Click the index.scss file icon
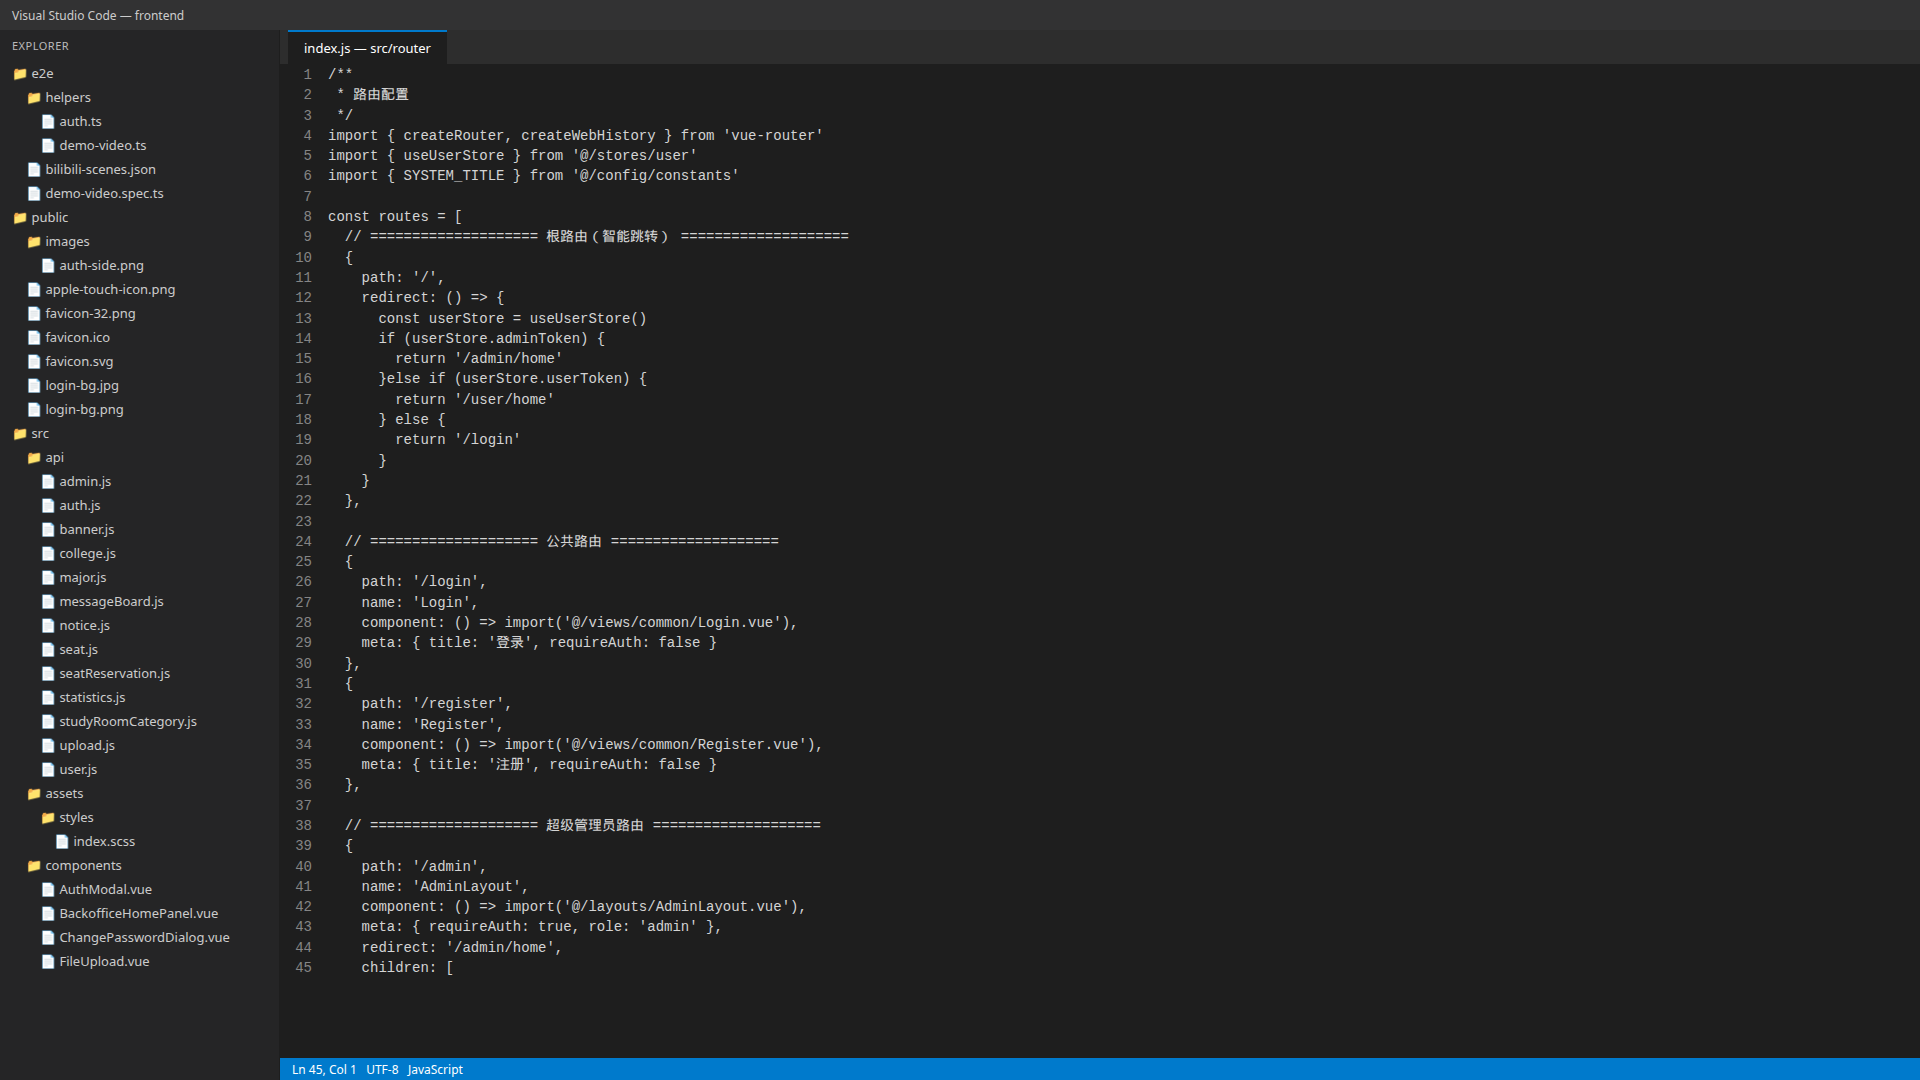The height and width of the screenshot is (1080, 1920). 62,842
